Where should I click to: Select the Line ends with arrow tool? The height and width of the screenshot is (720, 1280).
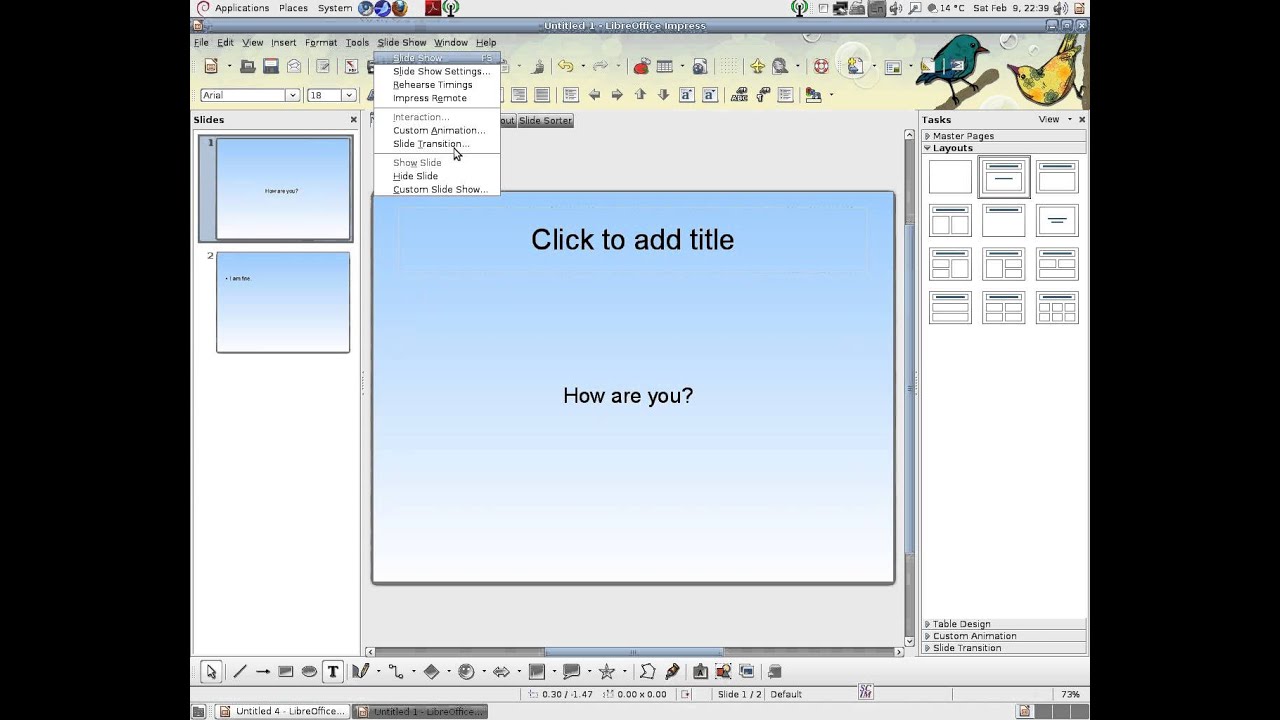[263, 672]
